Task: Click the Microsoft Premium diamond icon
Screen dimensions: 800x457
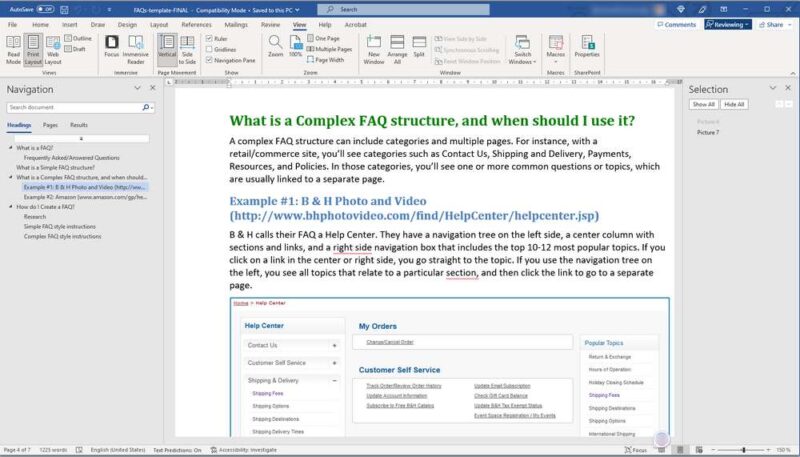Action: 681,9
